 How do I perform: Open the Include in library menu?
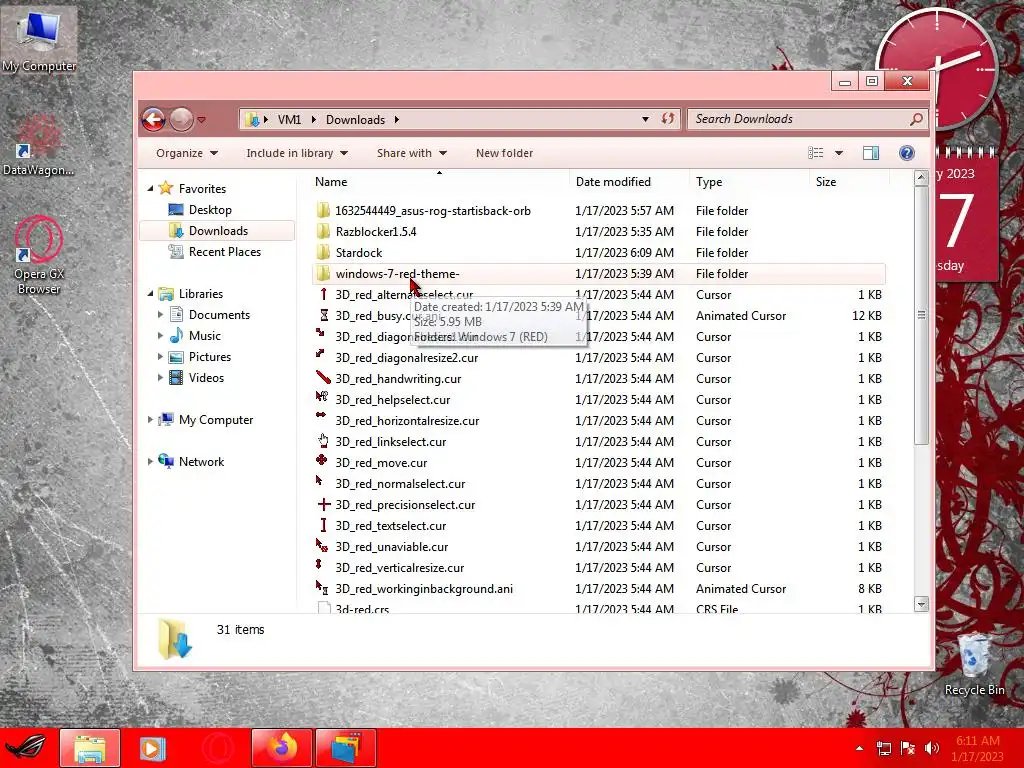[x=296, y=153]
